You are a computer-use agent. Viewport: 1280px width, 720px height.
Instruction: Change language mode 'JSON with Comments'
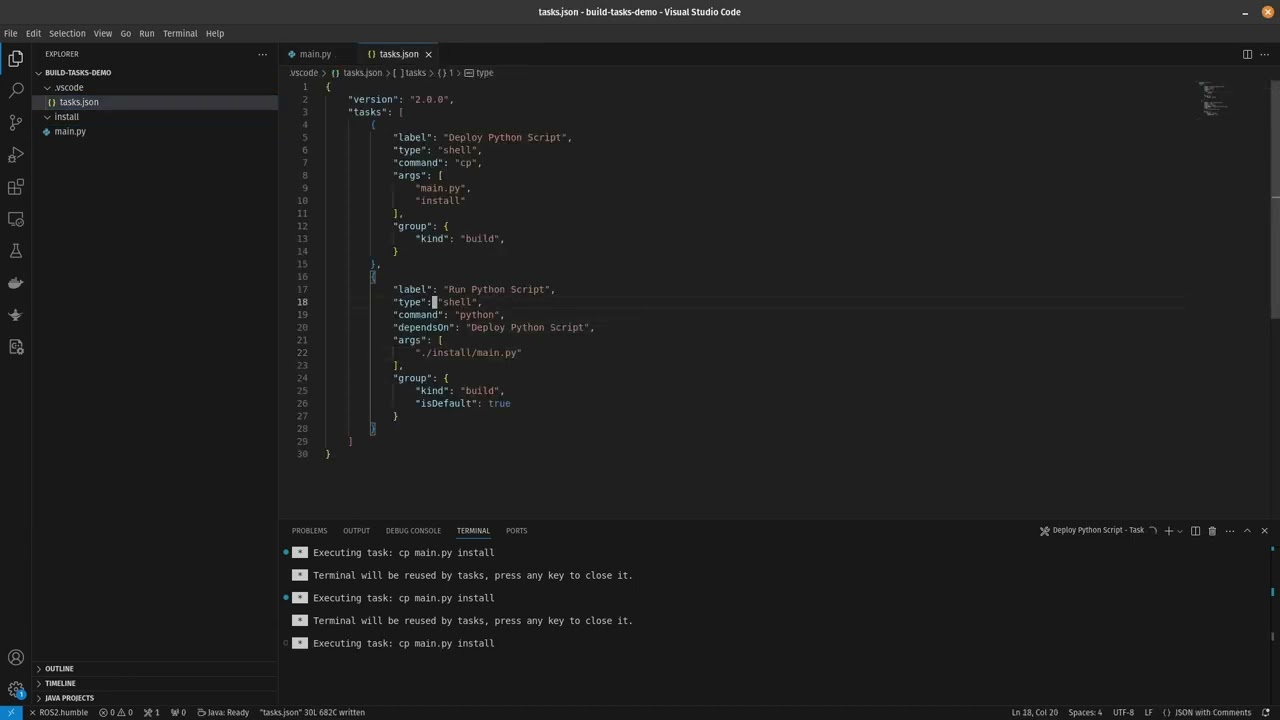click(x=1207, y=713)
